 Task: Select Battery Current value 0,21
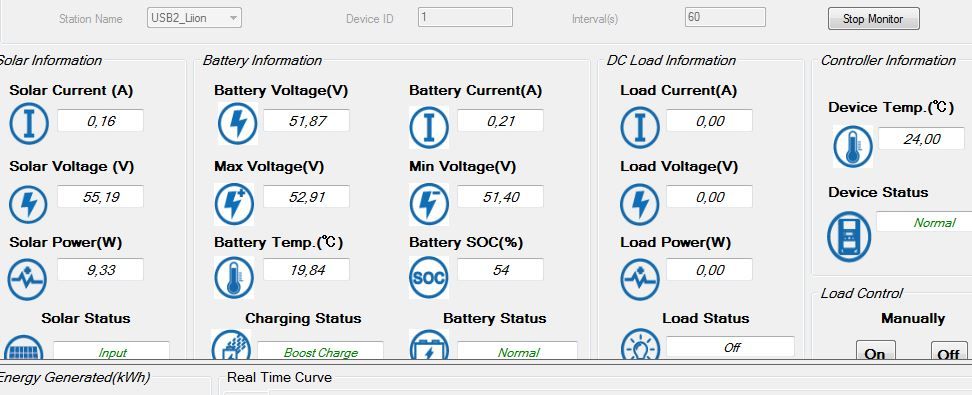pyautogui.click(x=500, y=121)
